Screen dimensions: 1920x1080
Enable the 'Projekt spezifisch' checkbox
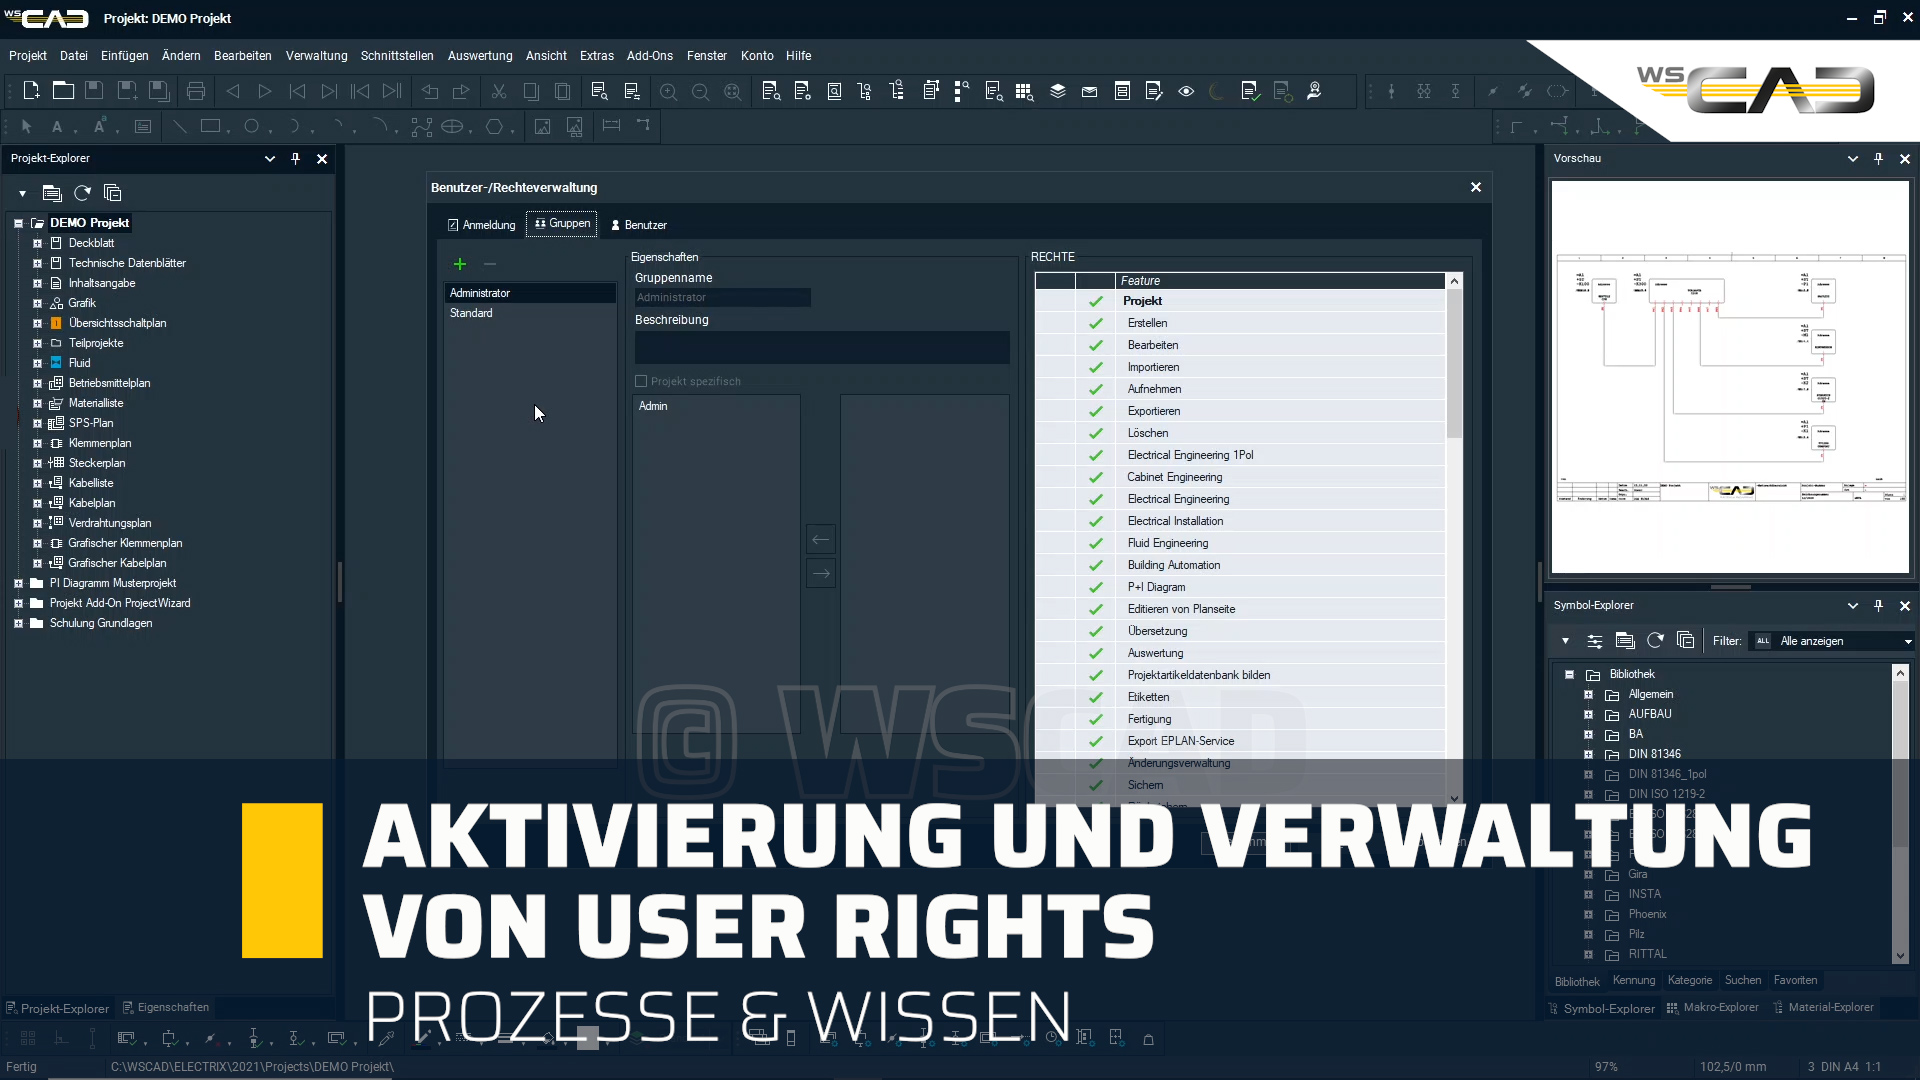coord(641,381)
